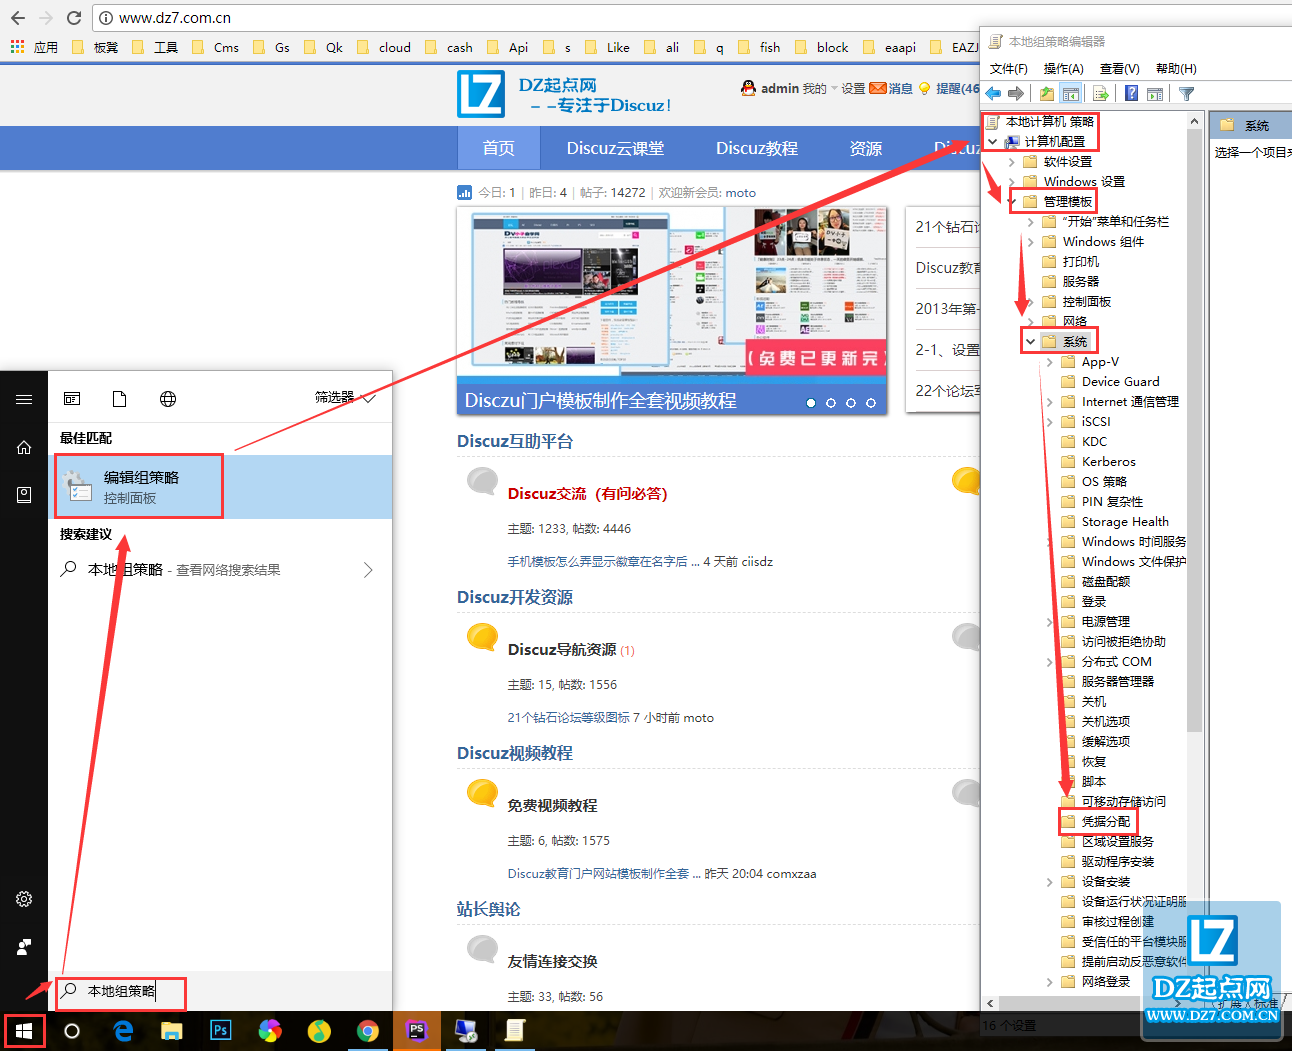Open the blue Photoshop icon on the taskbar
Screen dimensions: 1292x1051
coord(221,1030)
